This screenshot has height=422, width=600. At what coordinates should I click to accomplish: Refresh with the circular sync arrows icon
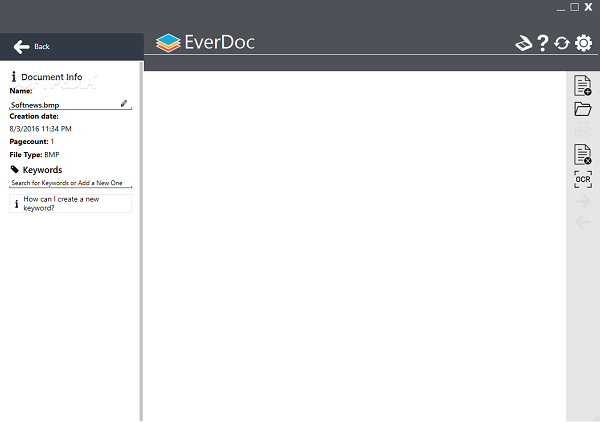[x=561, y=43]
